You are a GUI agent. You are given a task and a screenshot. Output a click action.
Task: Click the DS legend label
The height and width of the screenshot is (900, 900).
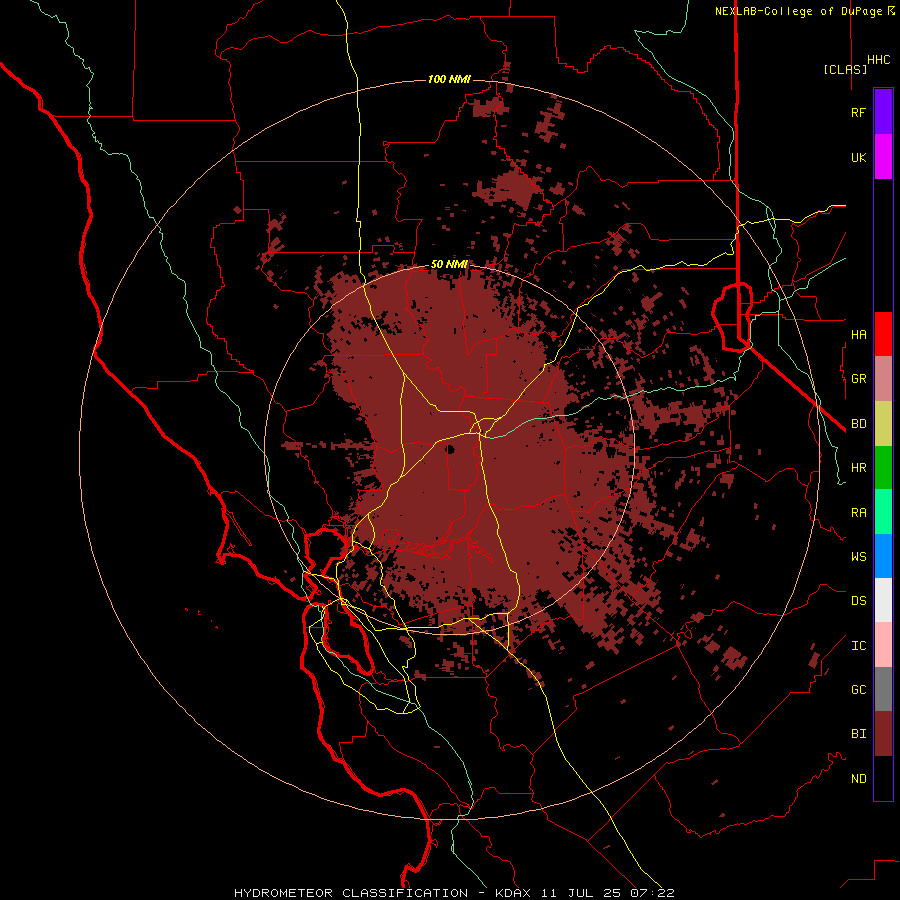point(858,601)
